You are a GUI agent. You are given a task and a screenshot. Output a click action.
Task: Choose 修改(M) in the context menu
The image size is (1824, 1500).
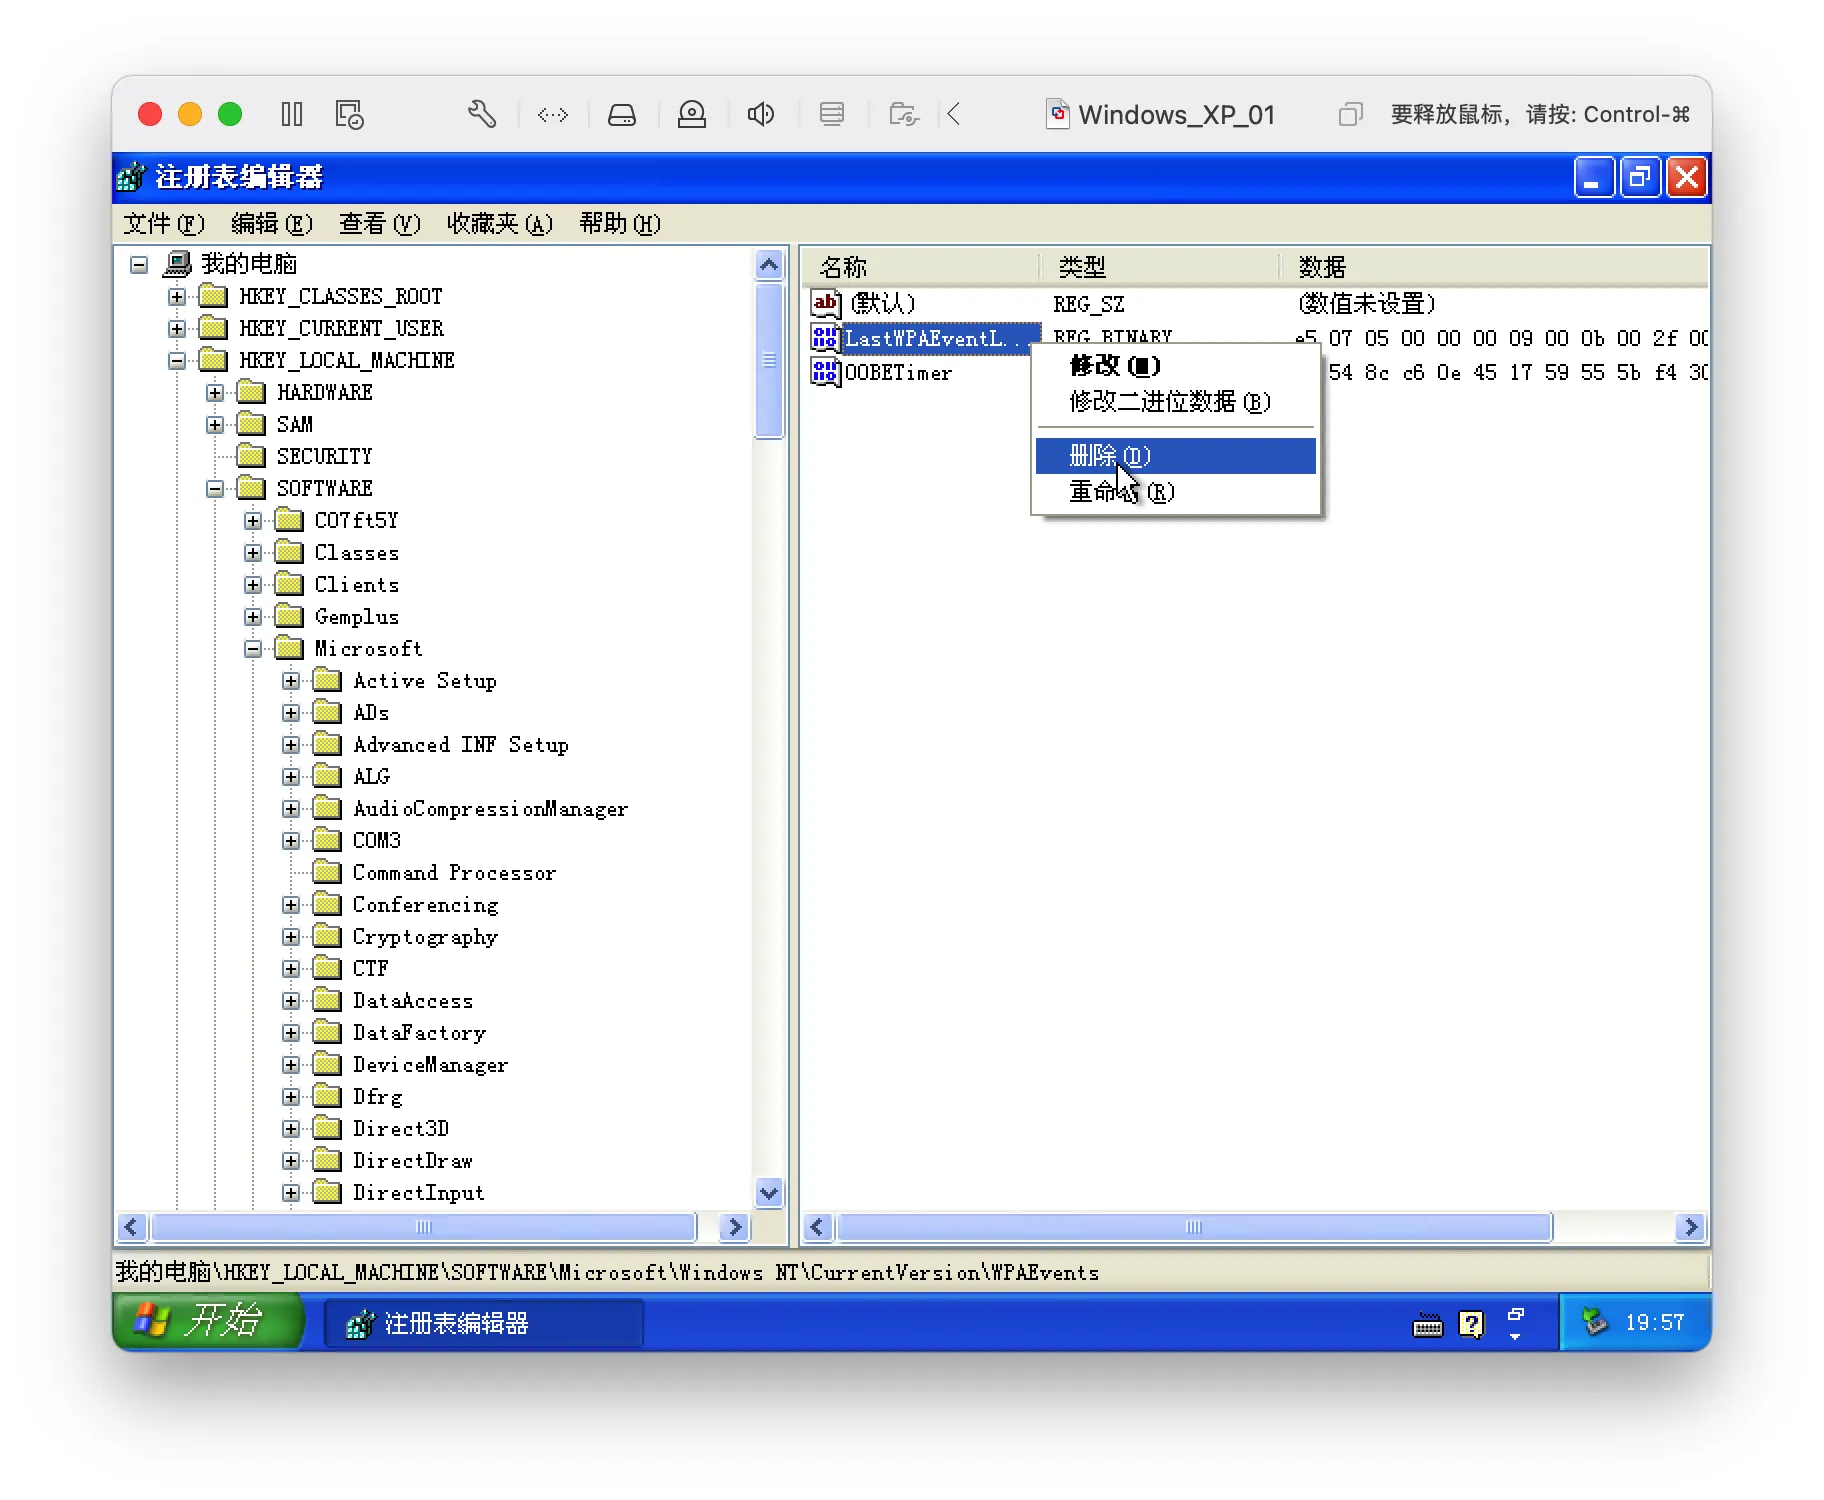pos(1176,366)
